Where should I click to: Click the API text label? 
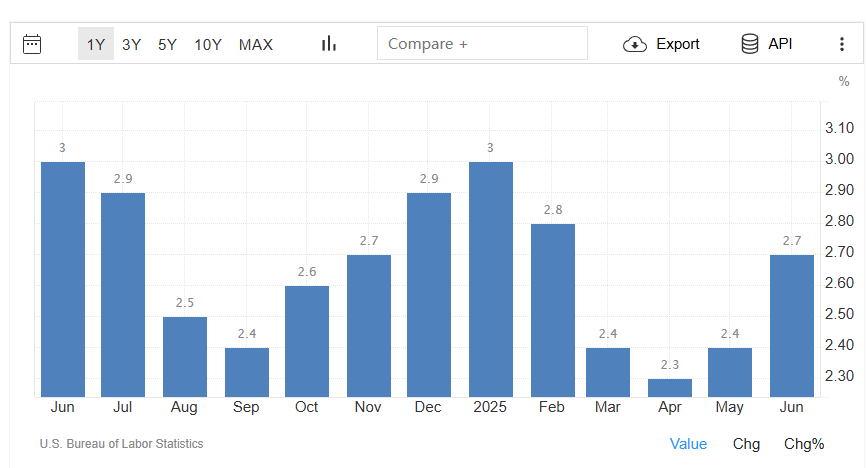click(x=780, y=44)
